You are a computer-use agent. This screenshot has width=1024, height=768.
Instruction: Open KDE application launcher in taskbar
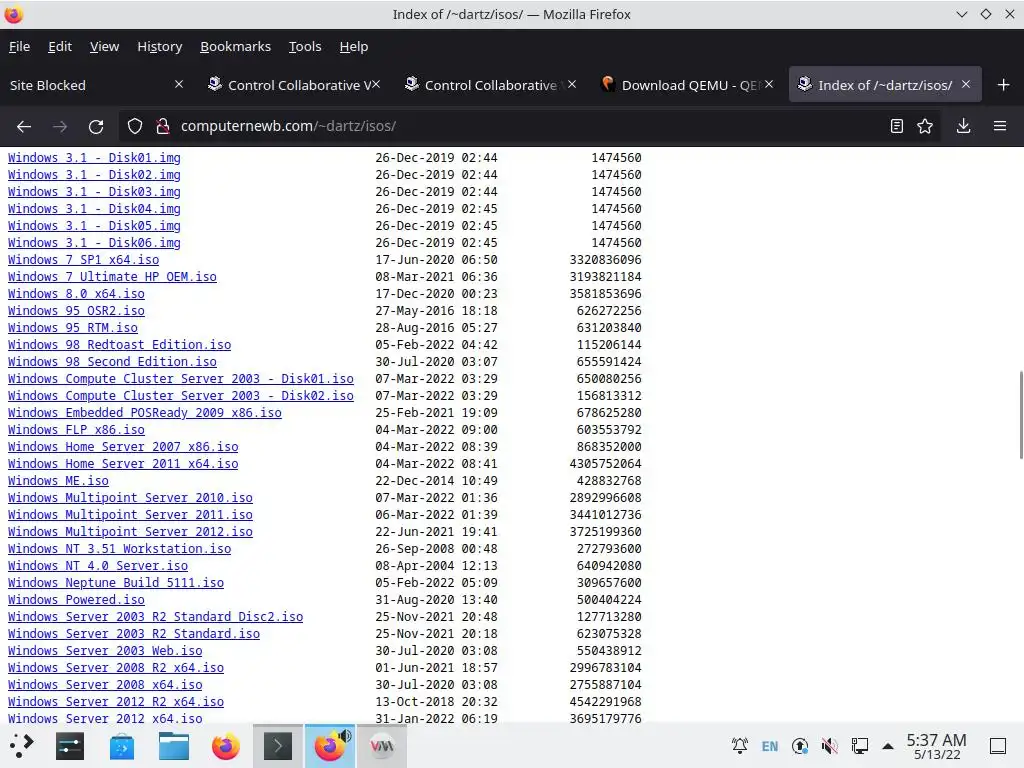pyautogui.click(x=21, y=746)
